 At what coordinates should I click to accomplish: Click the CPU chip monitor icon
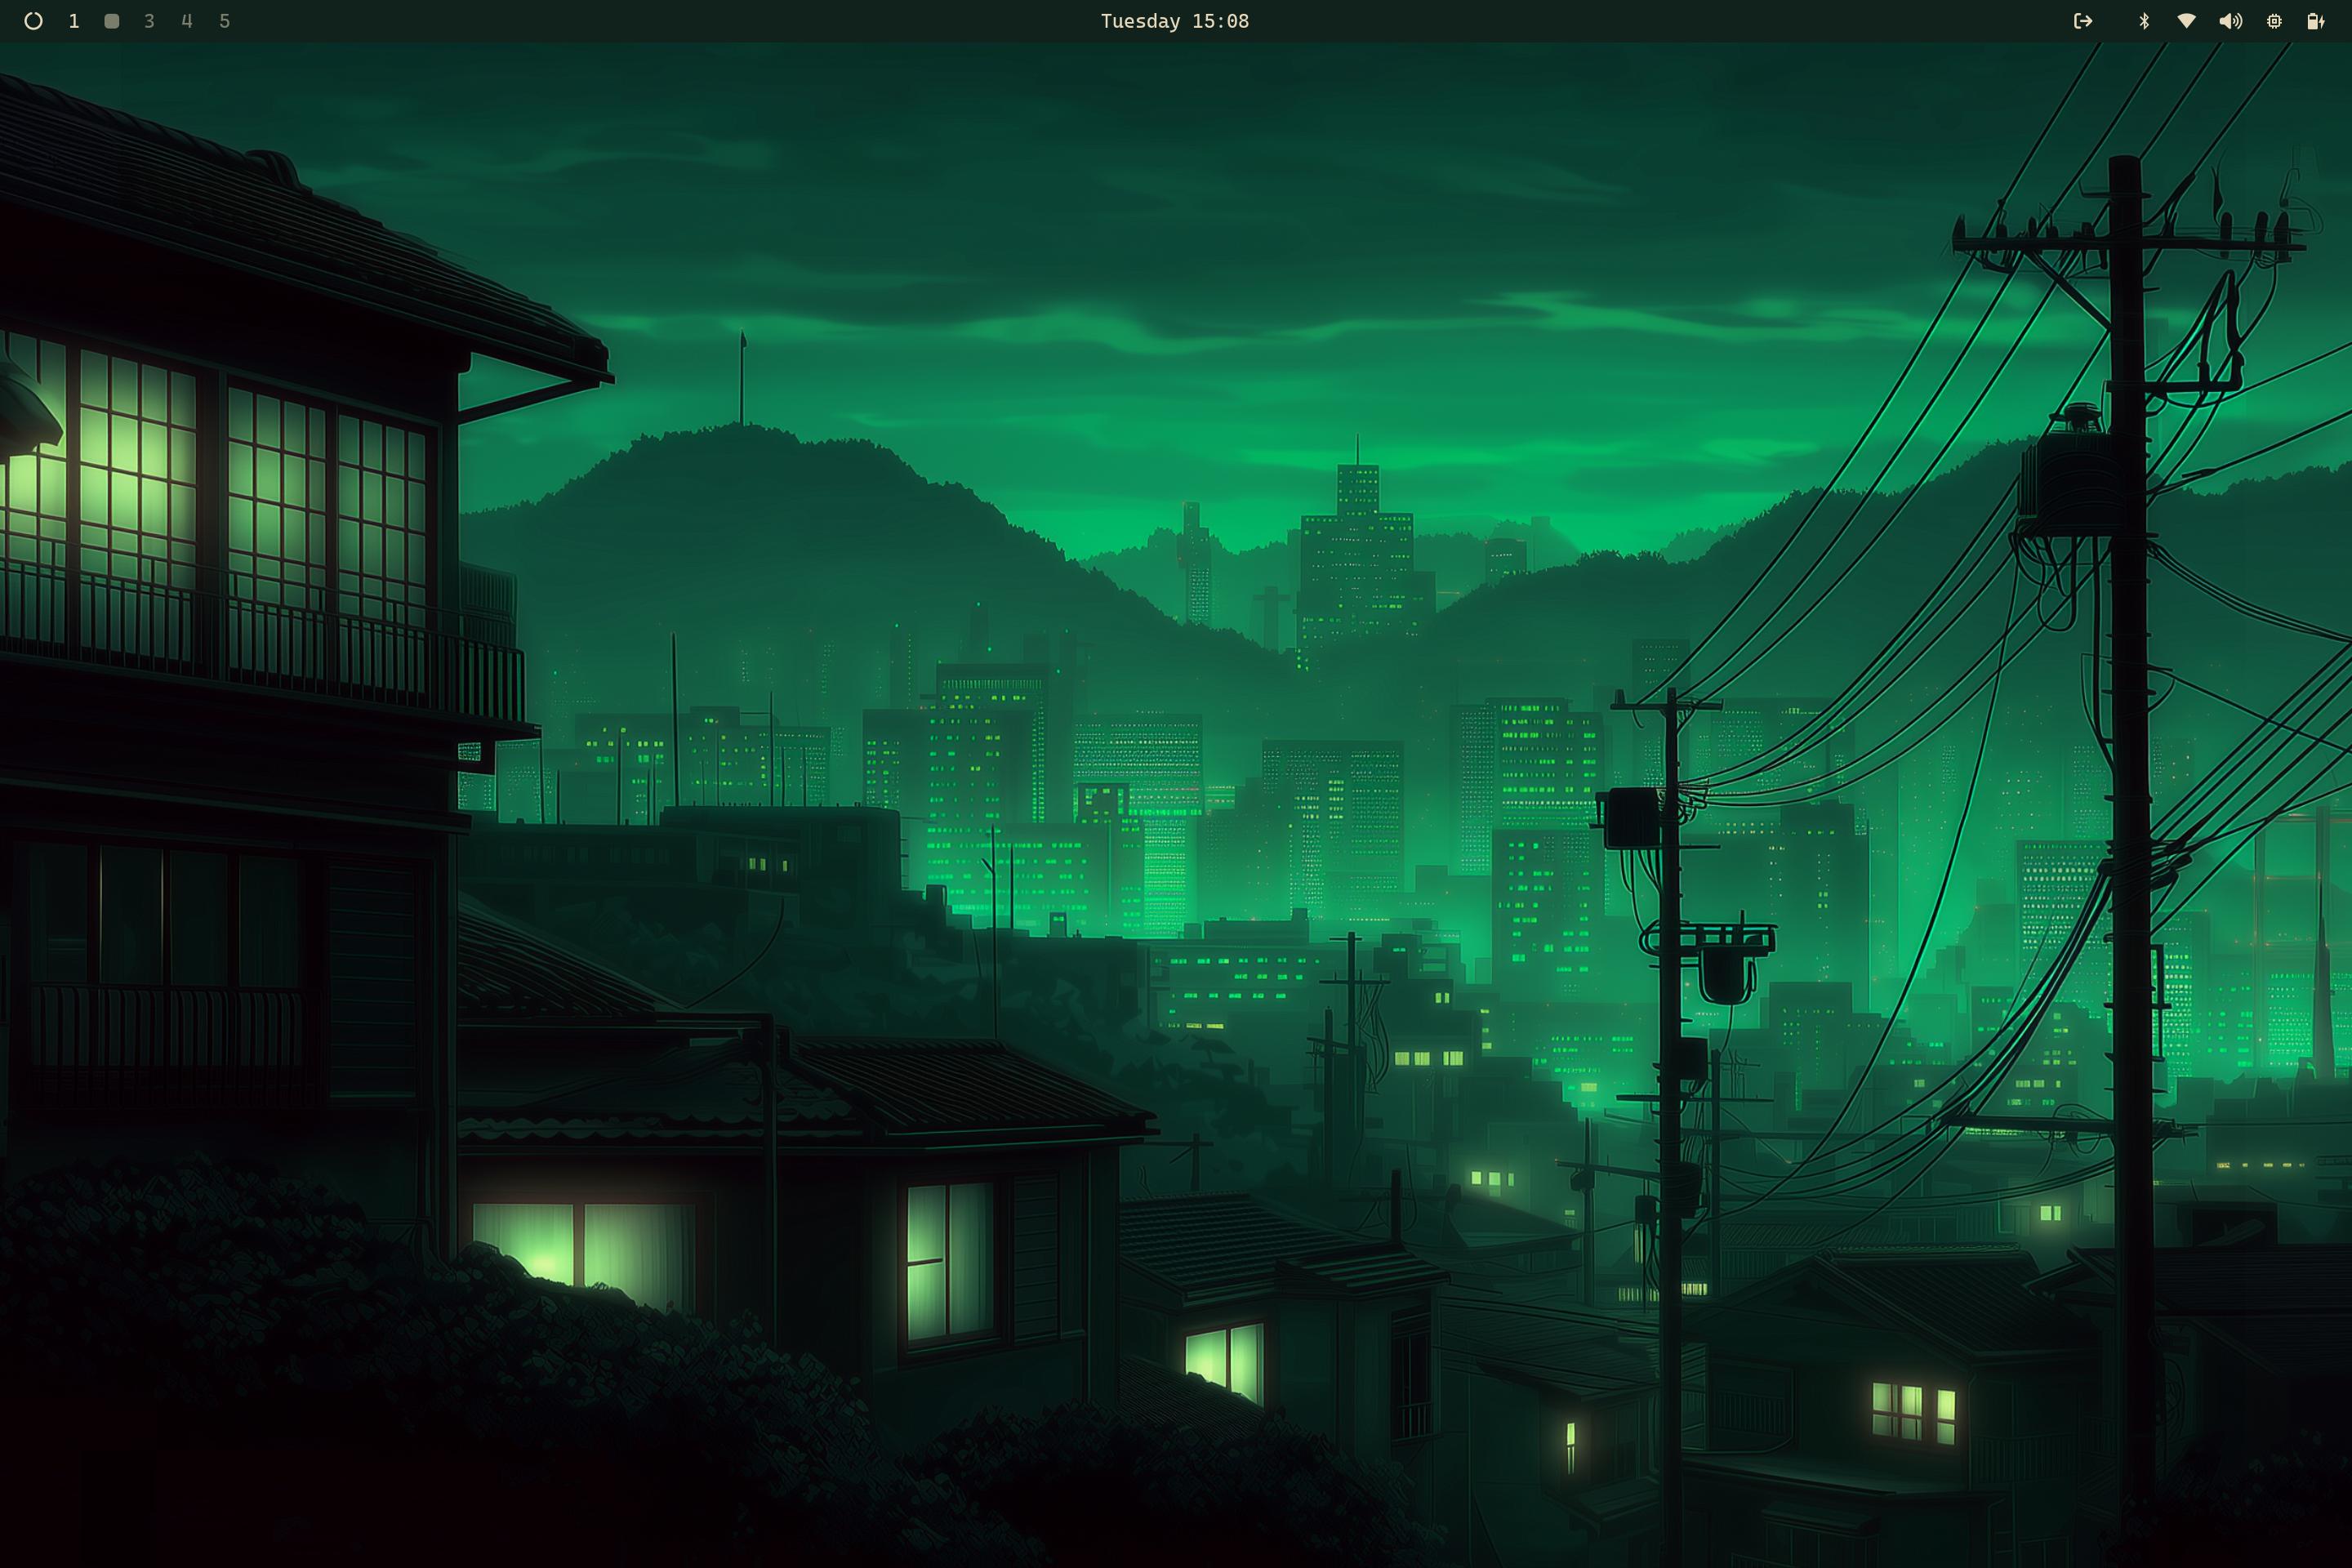click(2274, 21)
